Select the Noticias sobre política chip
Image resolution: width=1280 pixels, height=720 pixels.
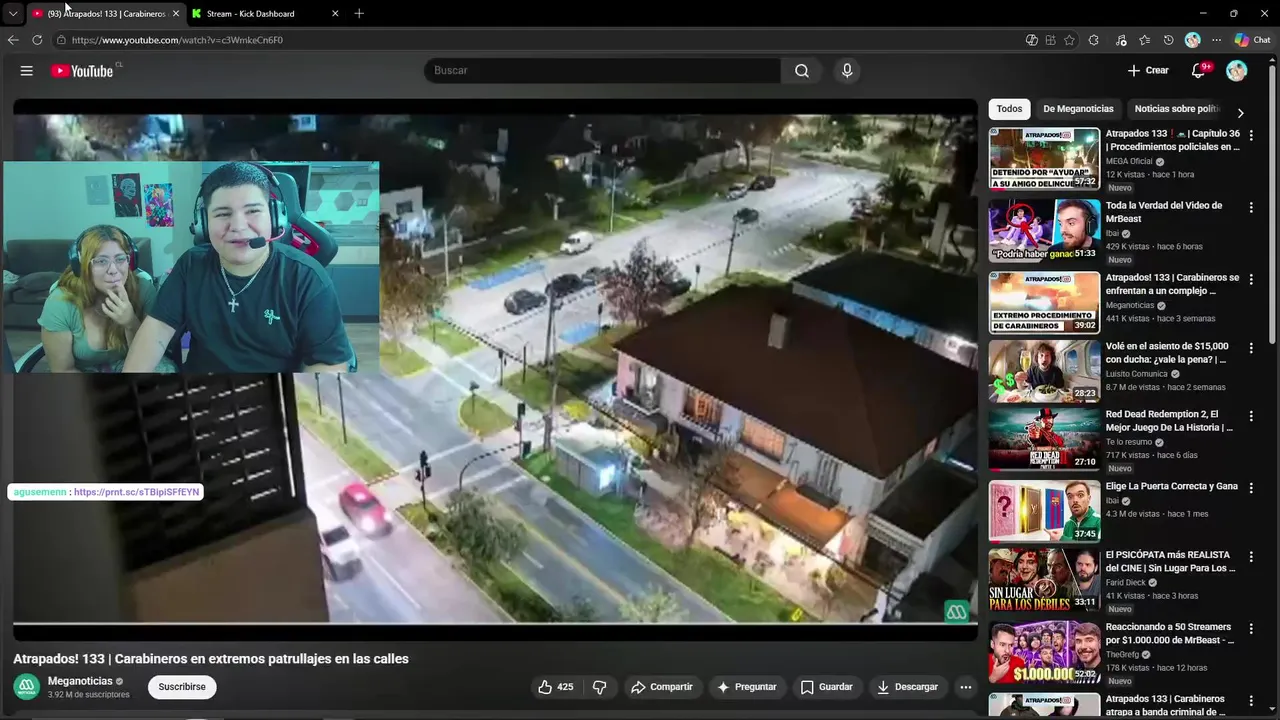[x=1177, y=109]
